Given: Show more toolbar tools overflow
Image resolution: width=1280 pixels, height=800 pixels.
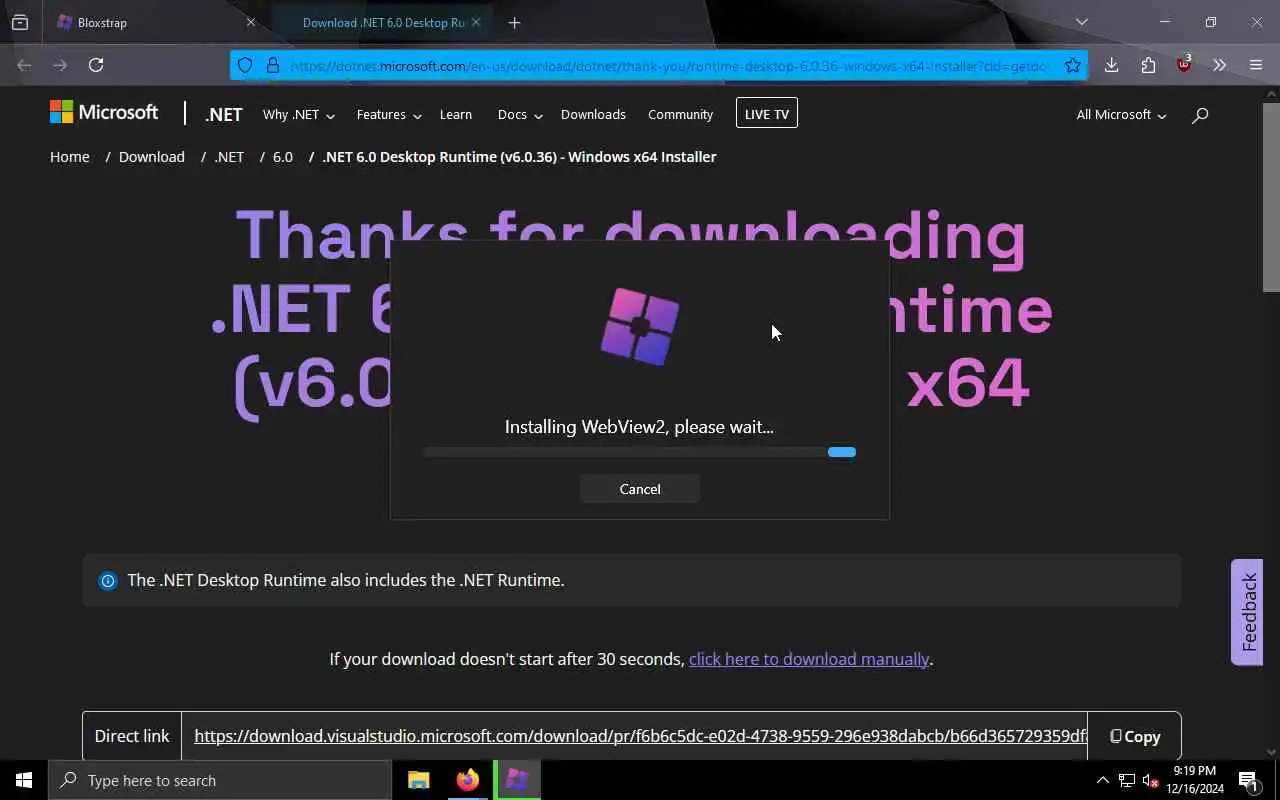Looking at the screenshot, I should click(1219, 65).
